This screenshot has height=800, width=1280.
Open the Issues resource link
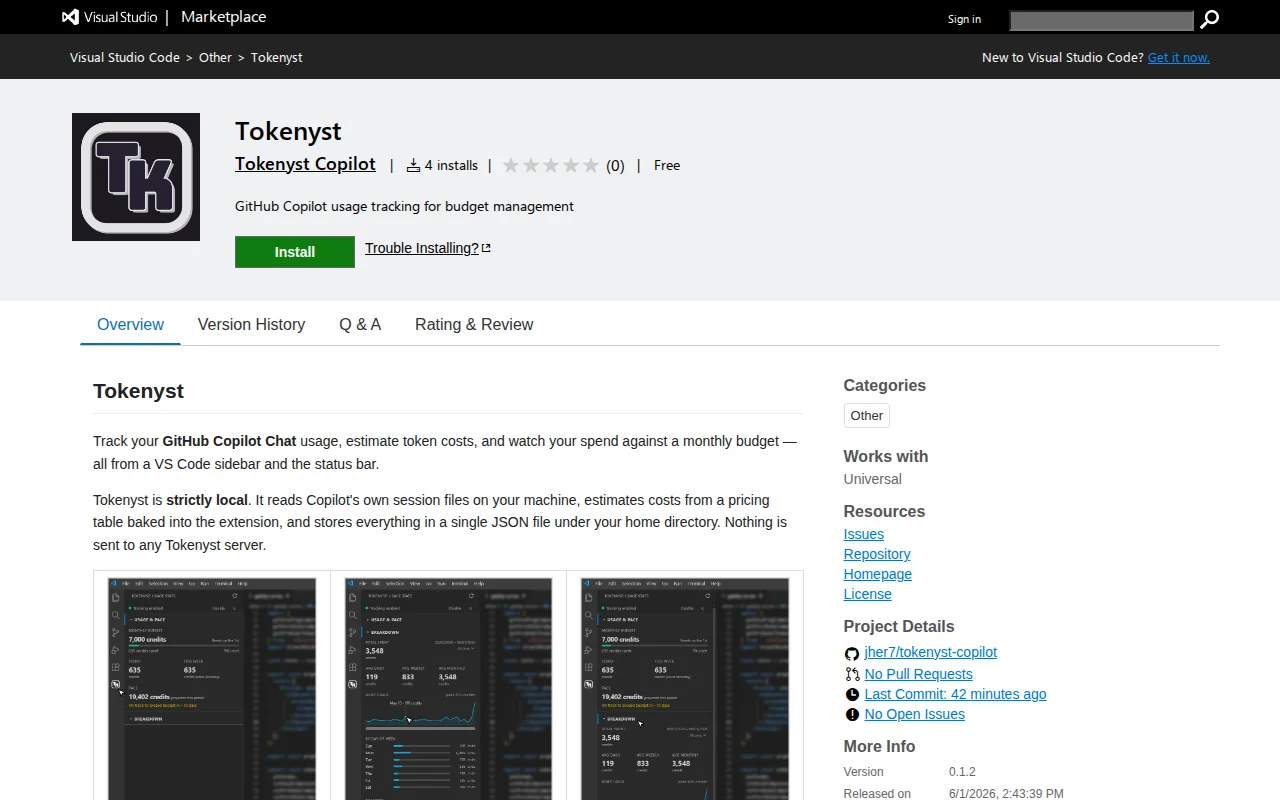(864, 534)
